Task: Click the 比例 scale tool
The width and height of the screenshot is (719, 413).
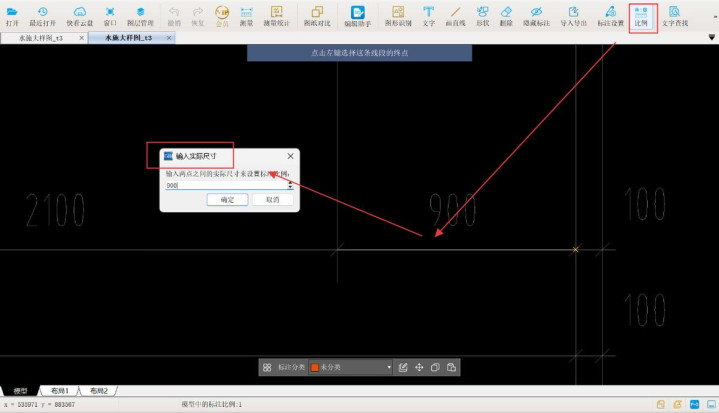Action: (640, 15)
